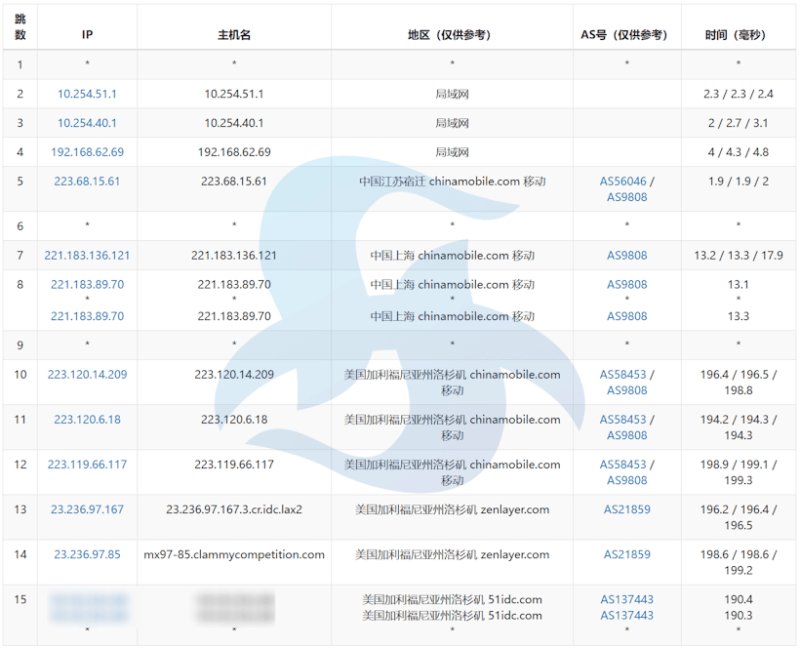The image size is (800, 648).
Task: Open IP link 221.183.136.121
Action: (87, 255)
